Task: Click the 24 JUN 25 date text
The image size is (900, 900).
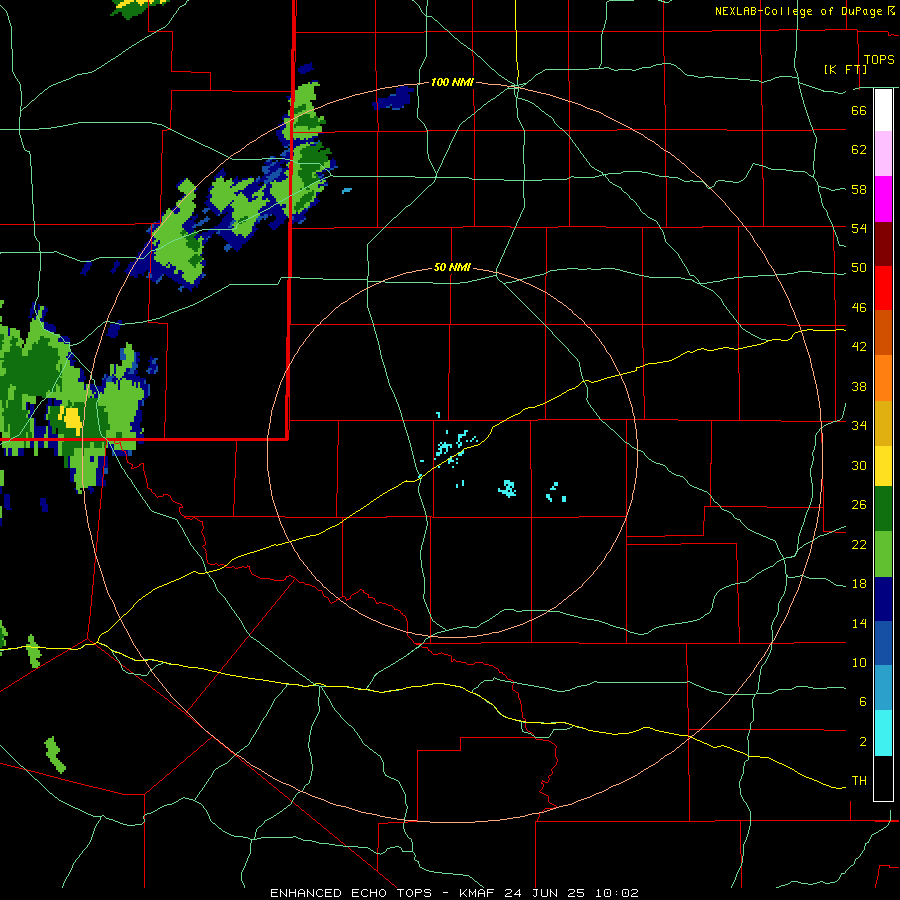Action: (x=545, y=893)
